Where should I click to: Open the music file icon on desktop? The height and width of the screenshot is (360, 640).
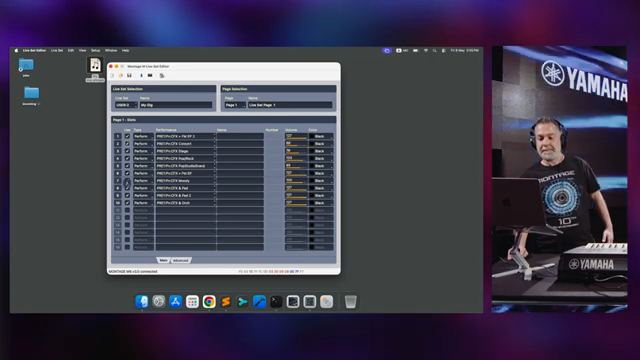[x=95, y=65]
